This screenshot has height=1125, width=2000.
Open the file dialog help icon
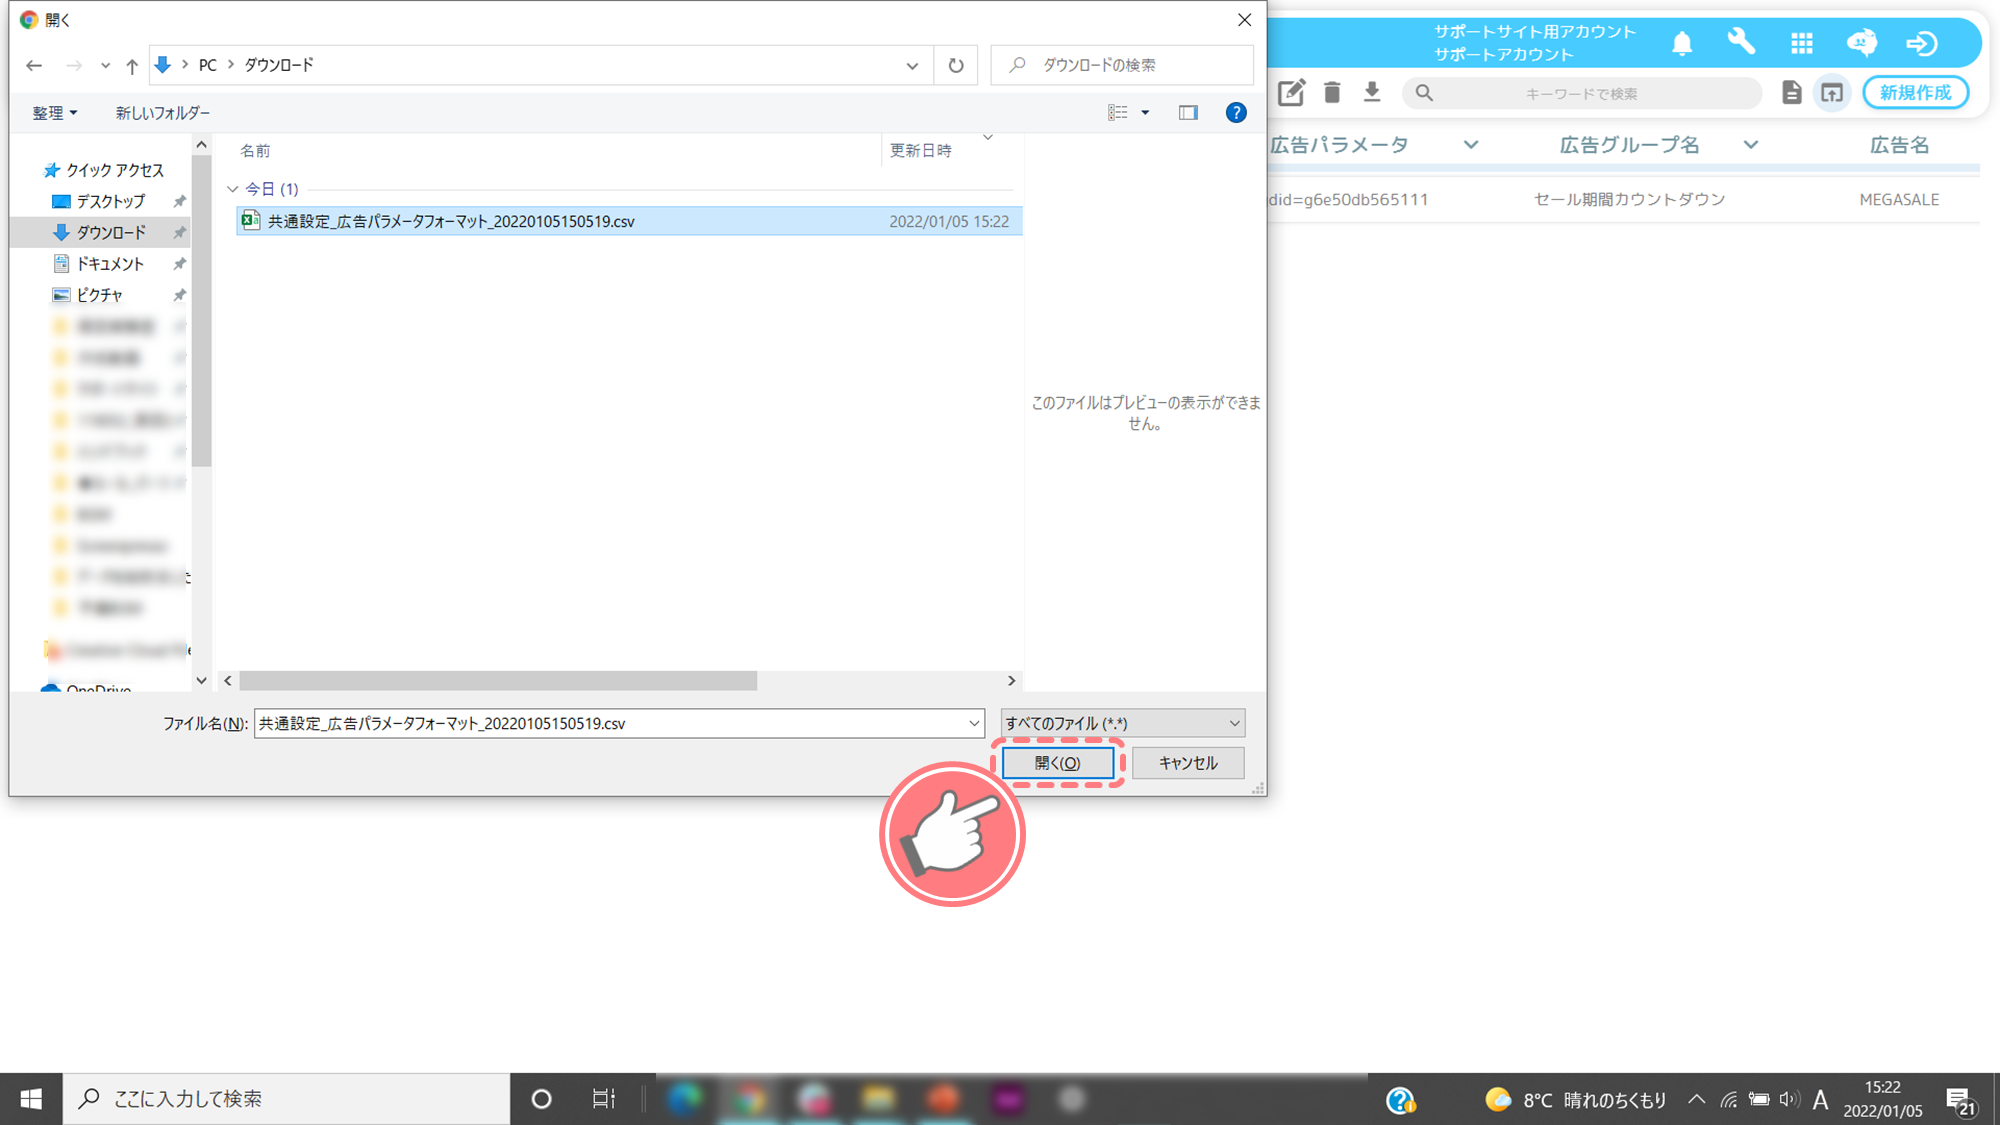pos(1236,113)
